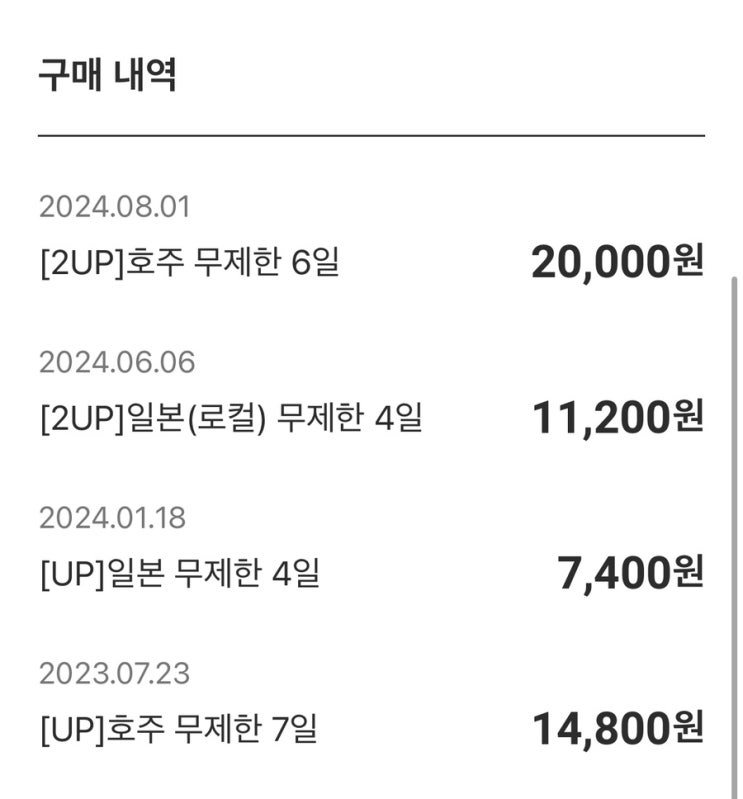Click the 7,400원 price

click(630, 573)
